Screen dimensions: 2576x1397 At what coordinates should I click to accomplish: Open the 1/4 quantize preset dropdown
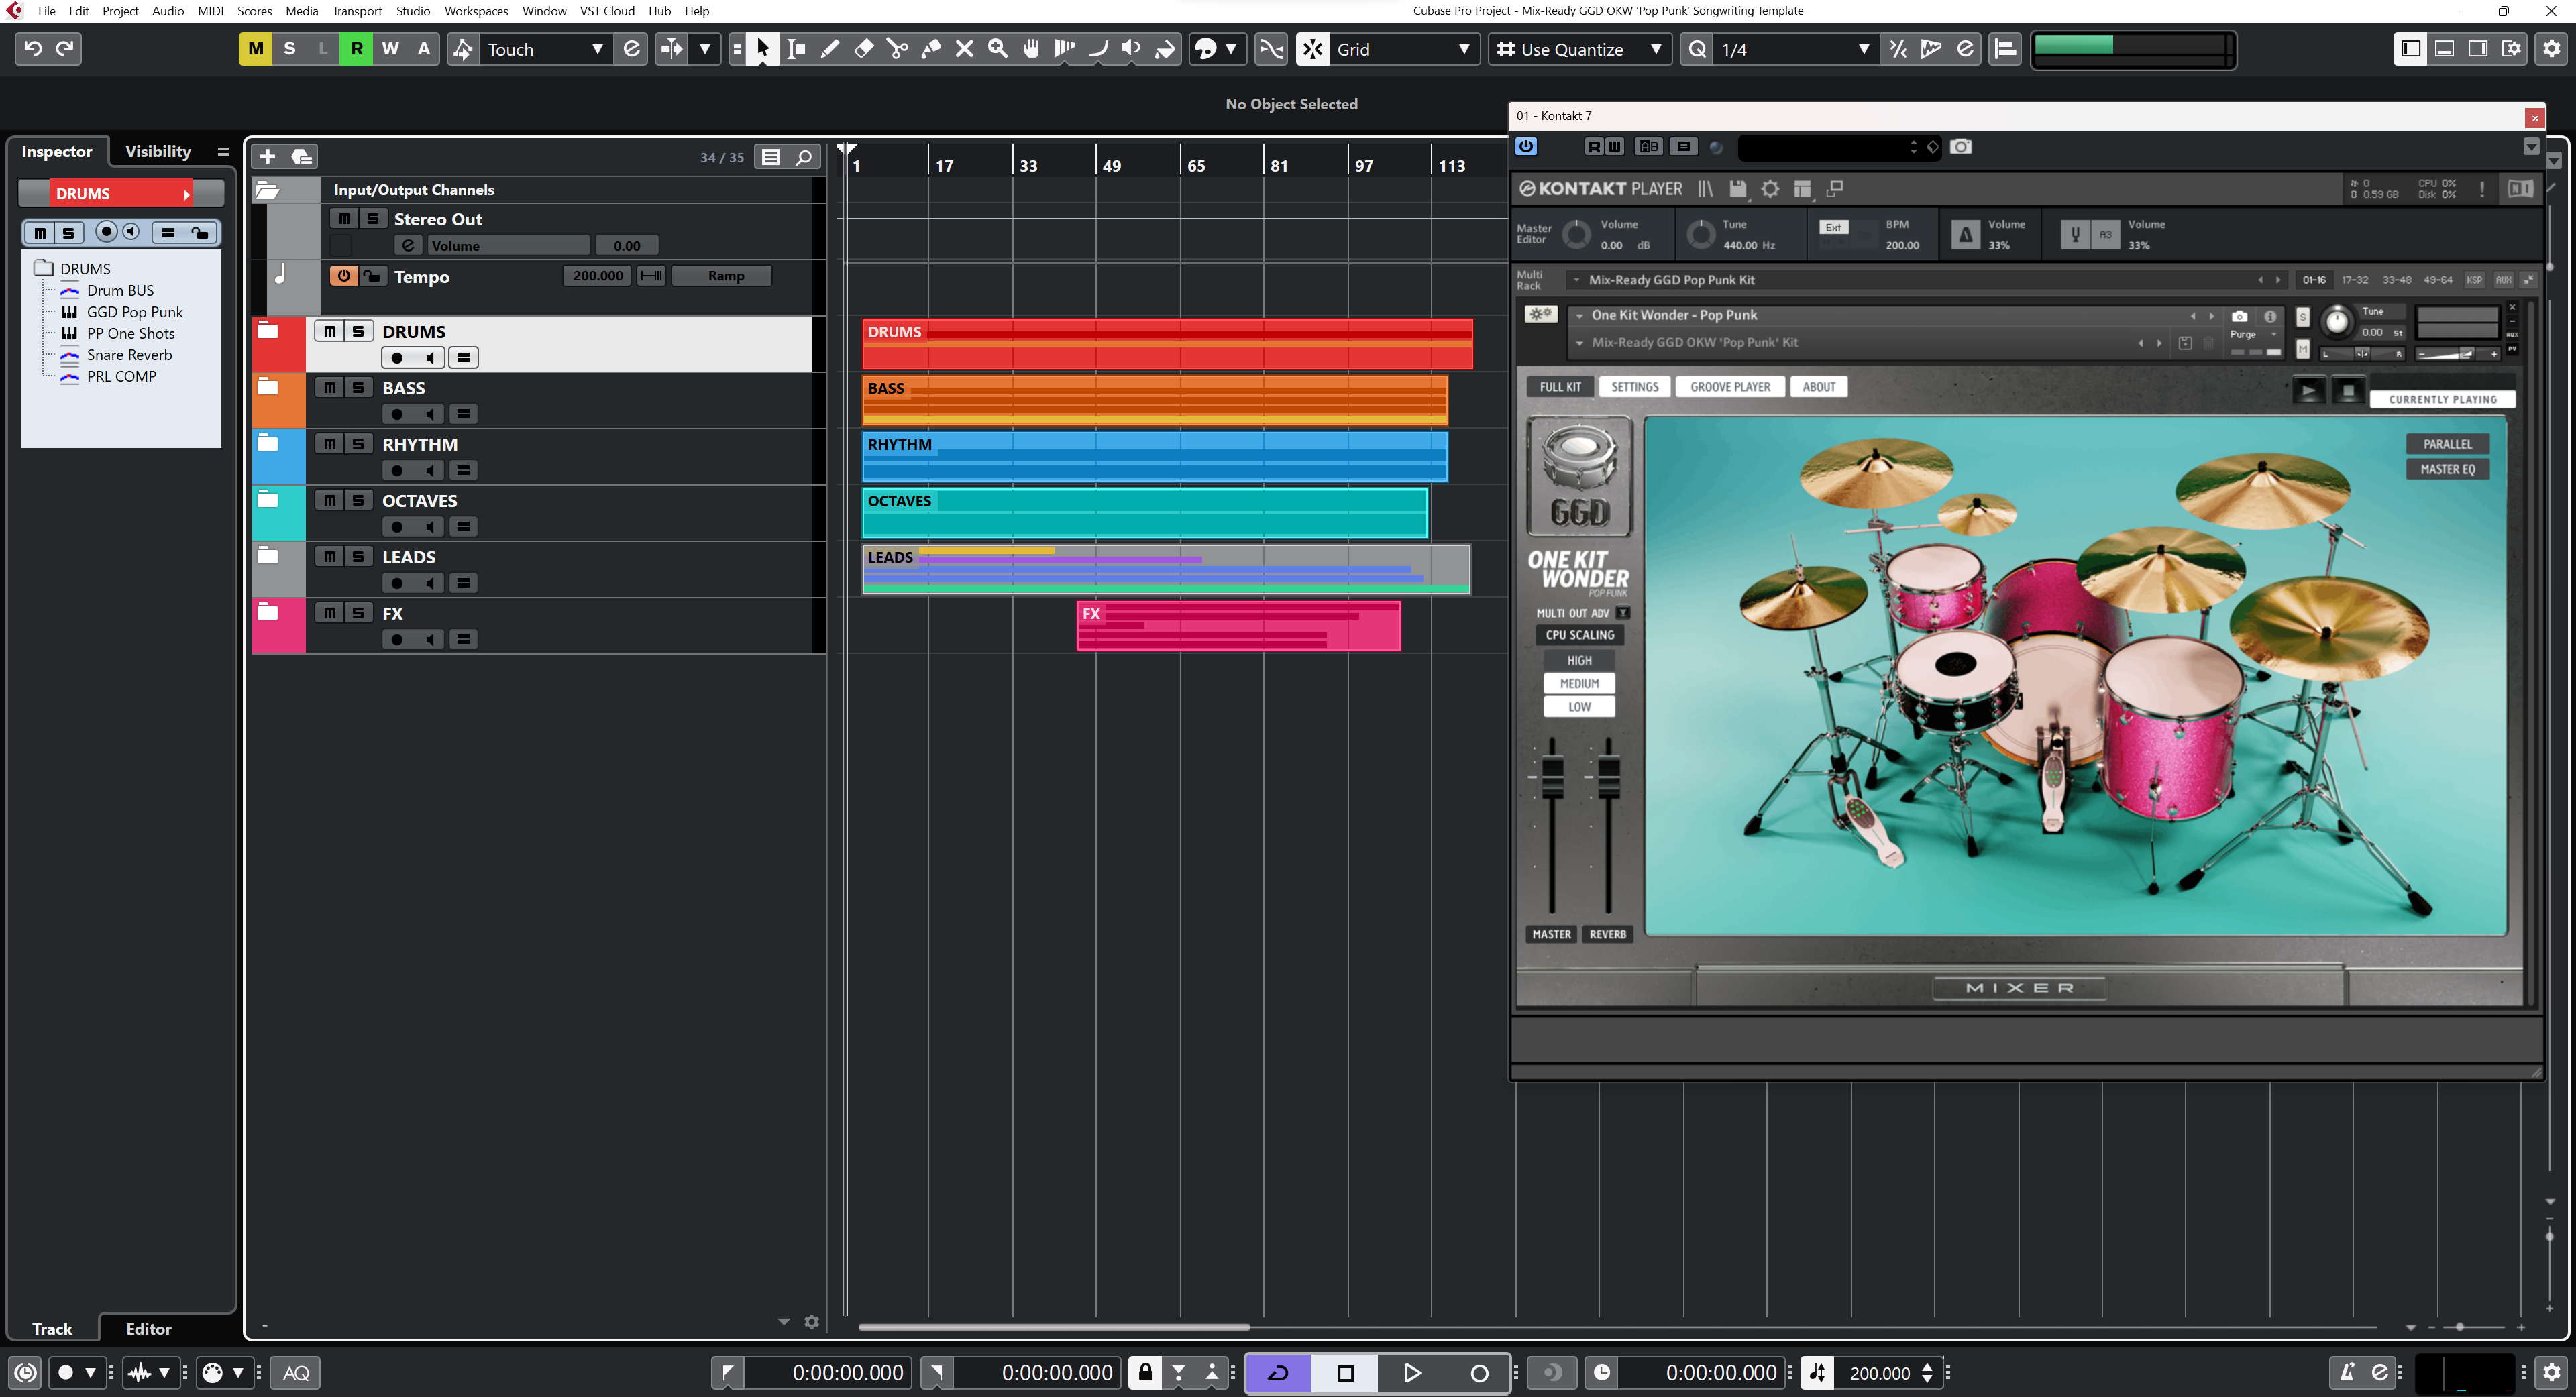(x=1862, y=49)
